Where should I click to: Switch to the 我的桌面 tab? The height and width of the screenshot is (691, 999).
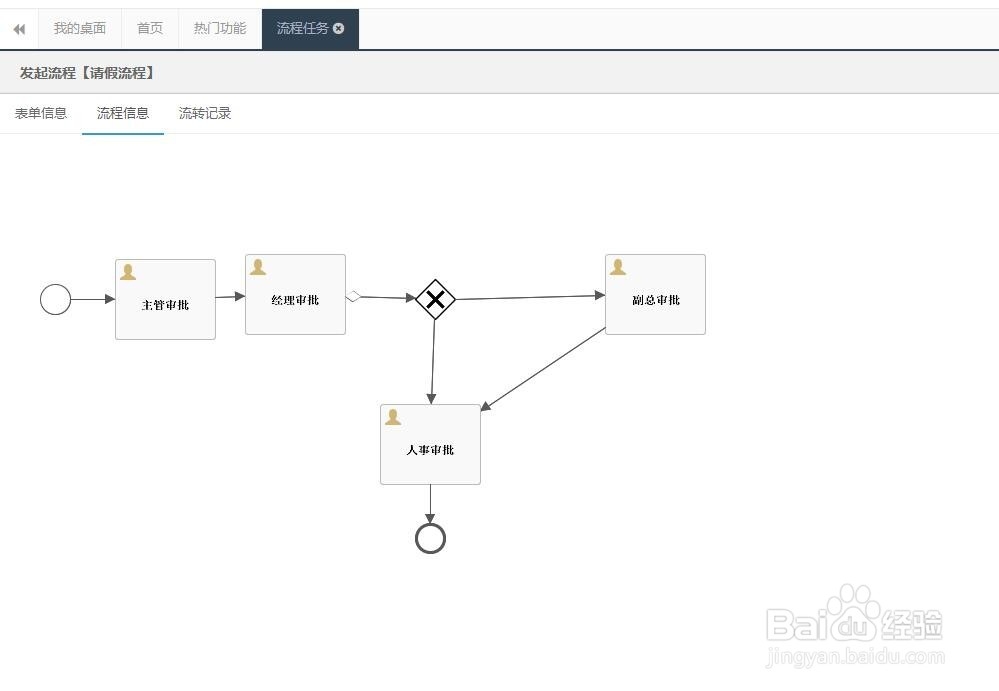(79, 28)
